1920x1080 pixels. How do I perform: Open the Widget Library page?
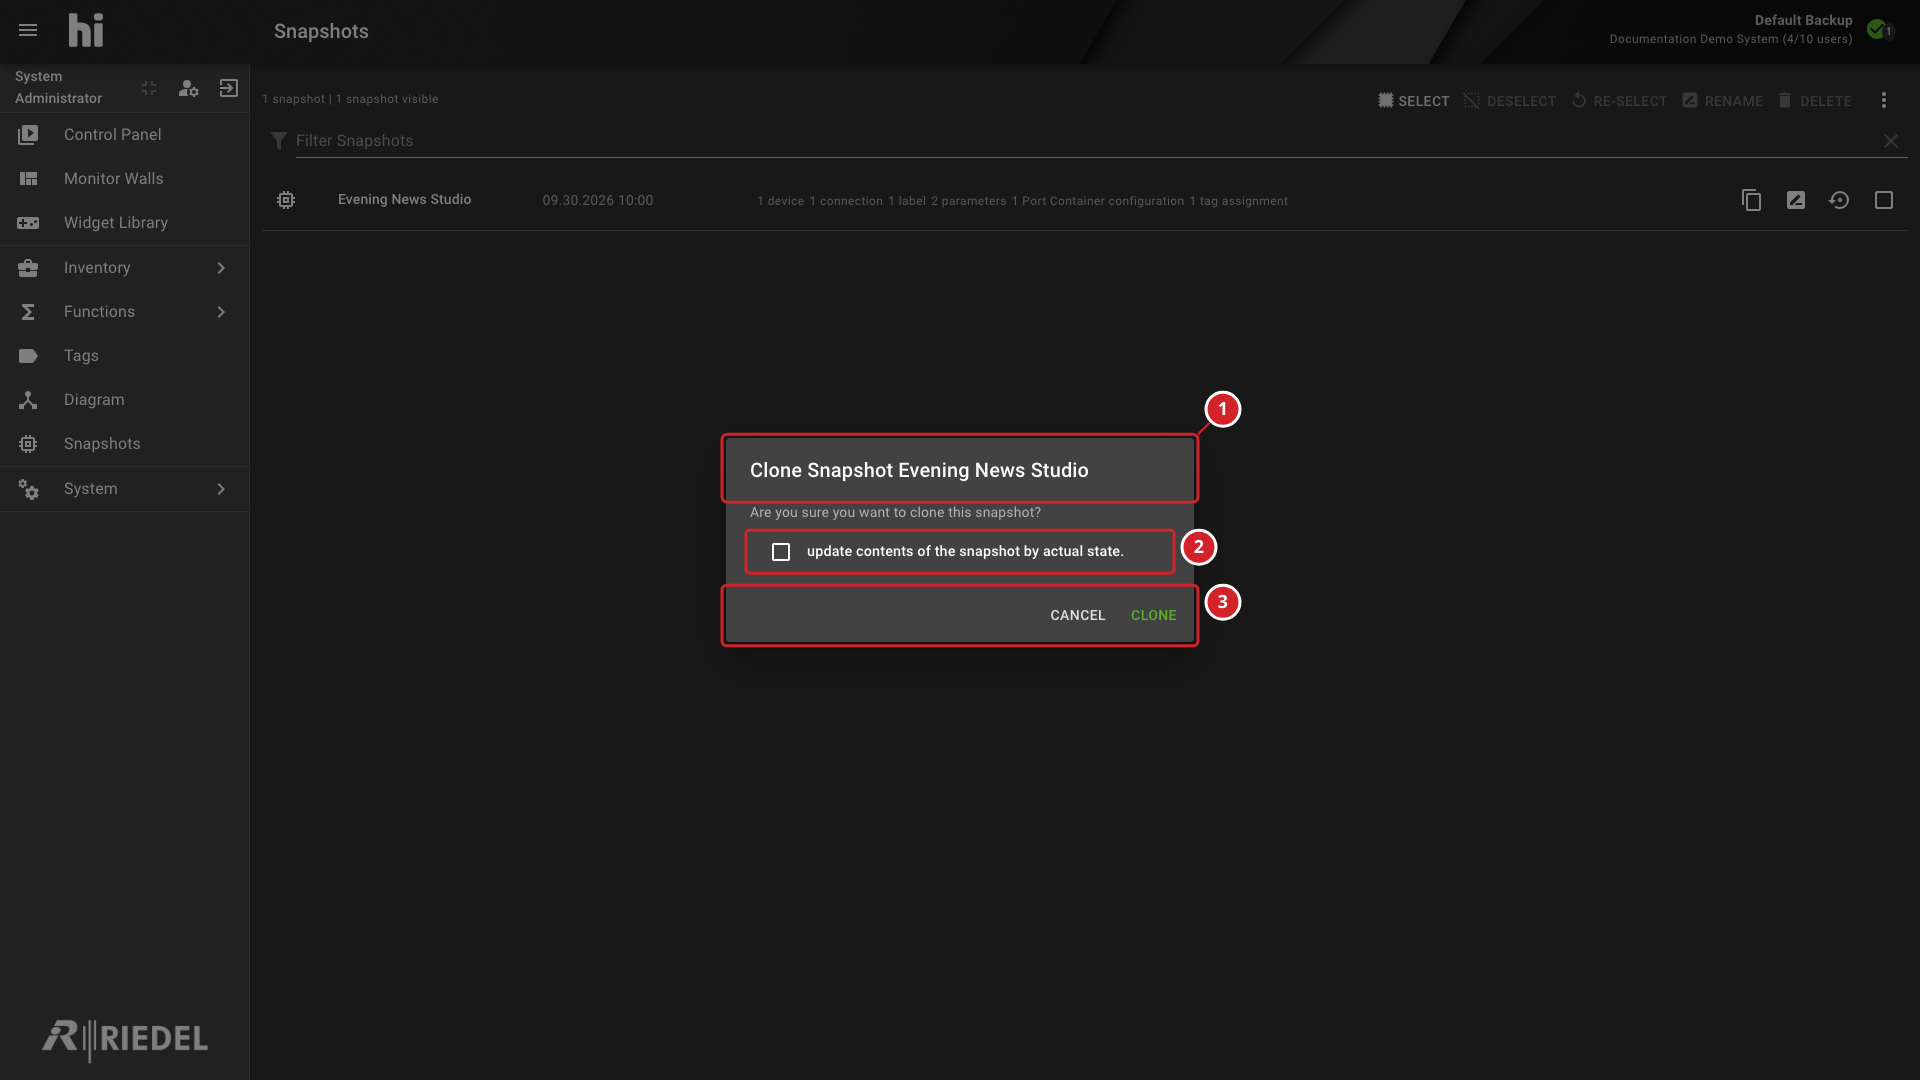coord(124,223)
